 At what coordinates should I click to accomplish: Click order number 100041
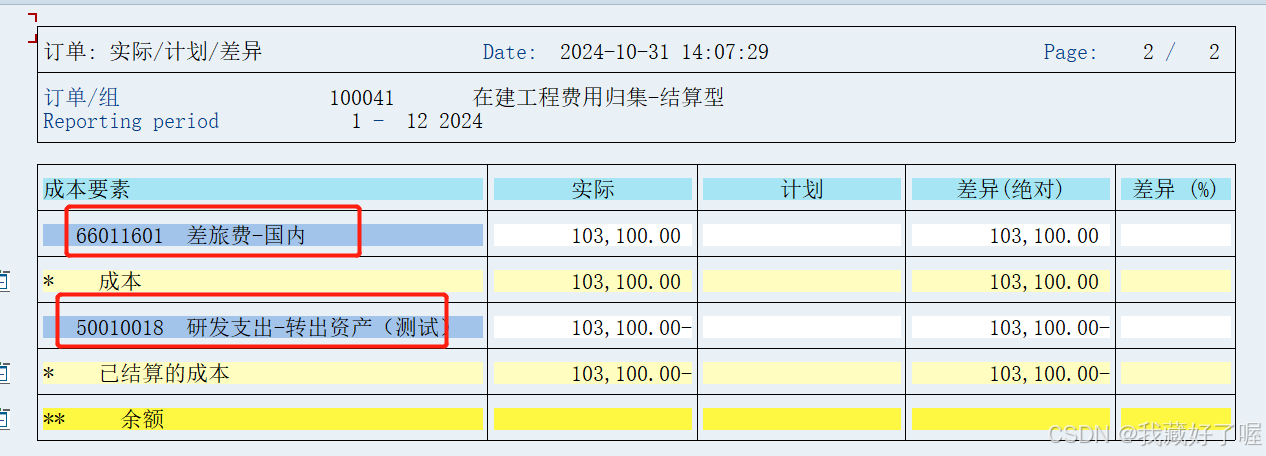362,98
